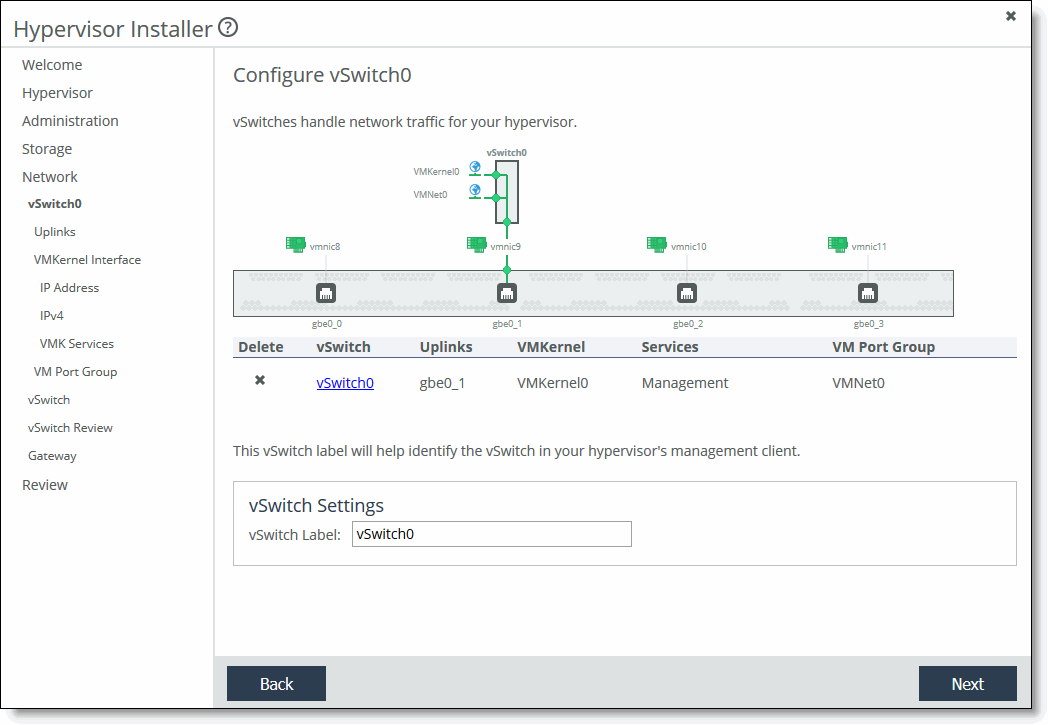Open the Welcome step in sidebar
This screenshot has height=725, width=1048.
52,65
